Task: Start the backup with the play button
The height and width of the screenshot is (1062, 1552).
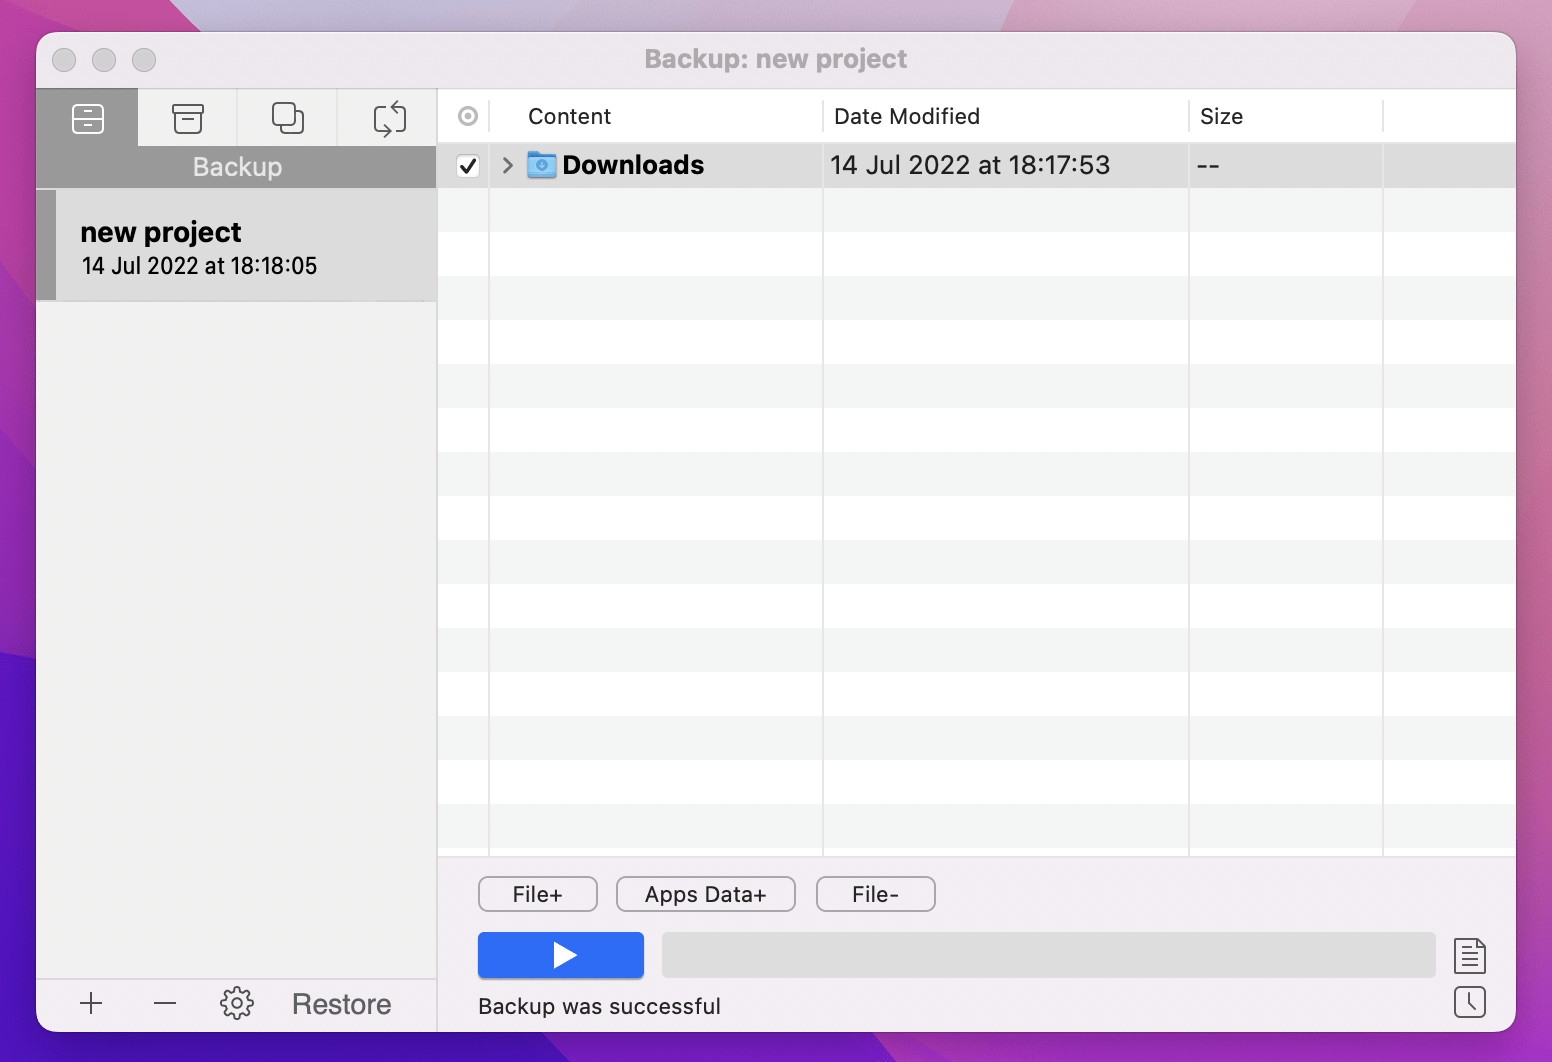Action: (560, 955)
